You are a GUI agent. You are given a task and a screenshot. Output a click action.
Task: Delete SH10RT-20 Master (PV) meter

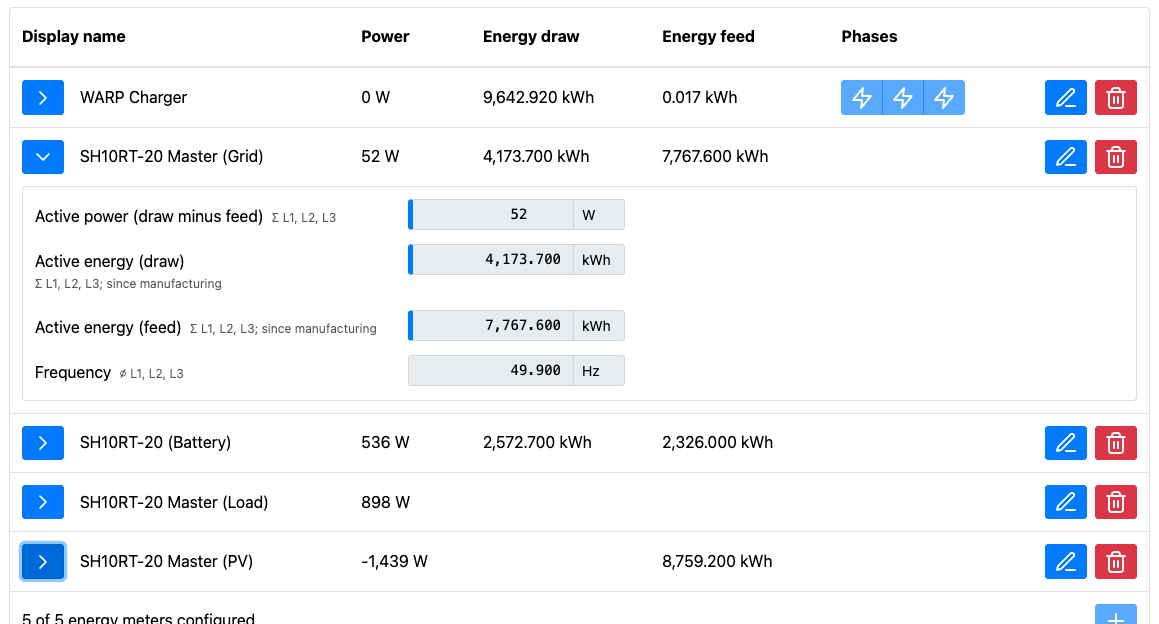coord(1116,562)
